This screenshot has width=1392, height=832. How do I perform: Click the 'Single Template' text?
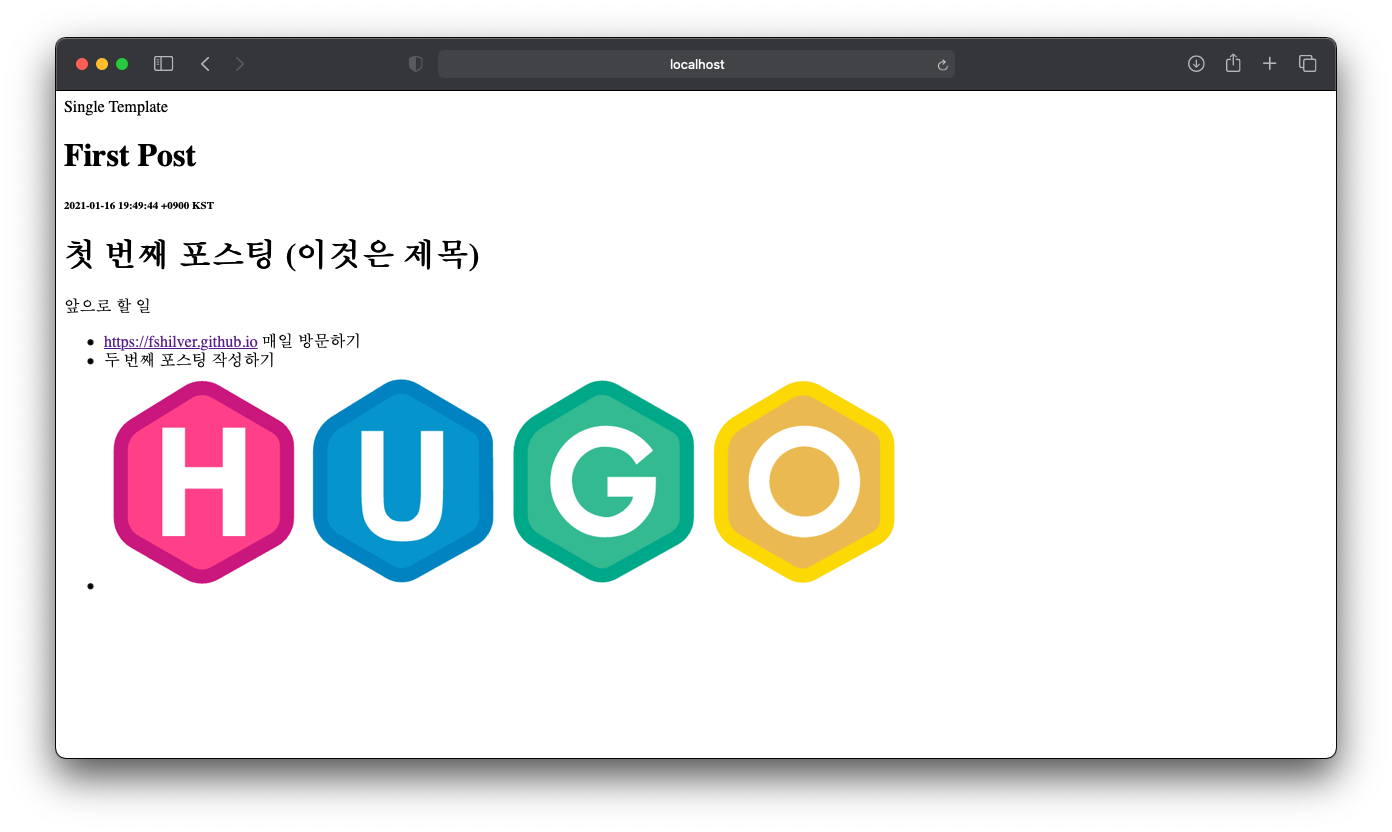pyautogui.click(x=116, y=107)
